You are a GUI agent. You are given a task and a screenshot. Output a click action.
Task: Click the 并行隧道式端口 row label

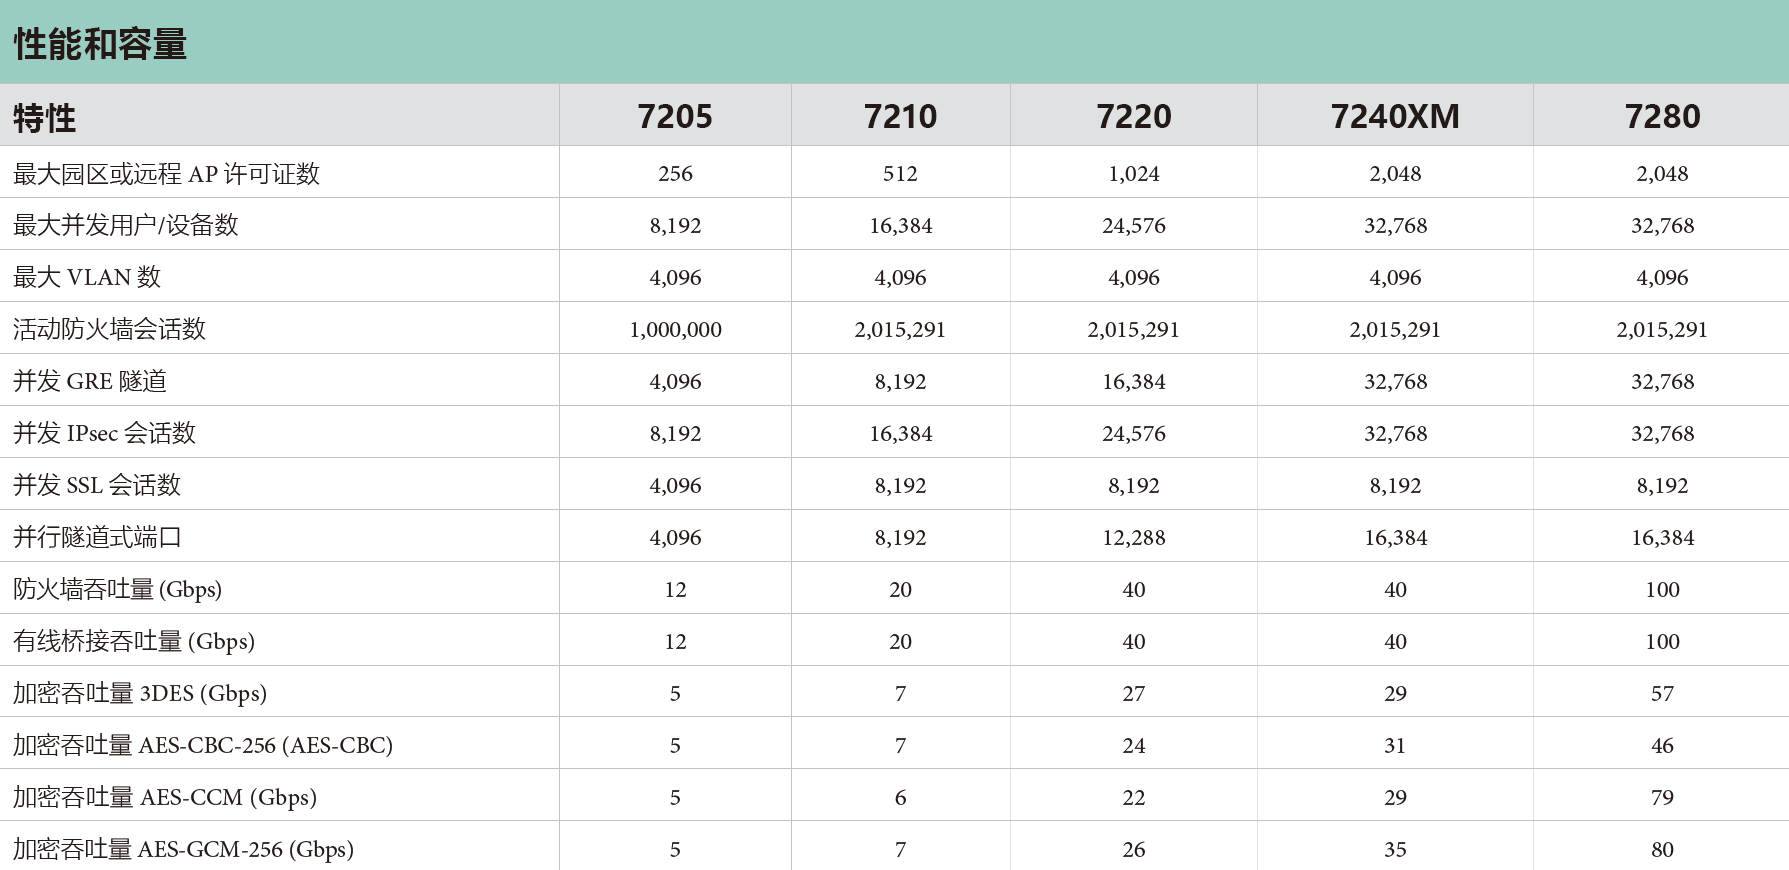(x=97, y=538)
